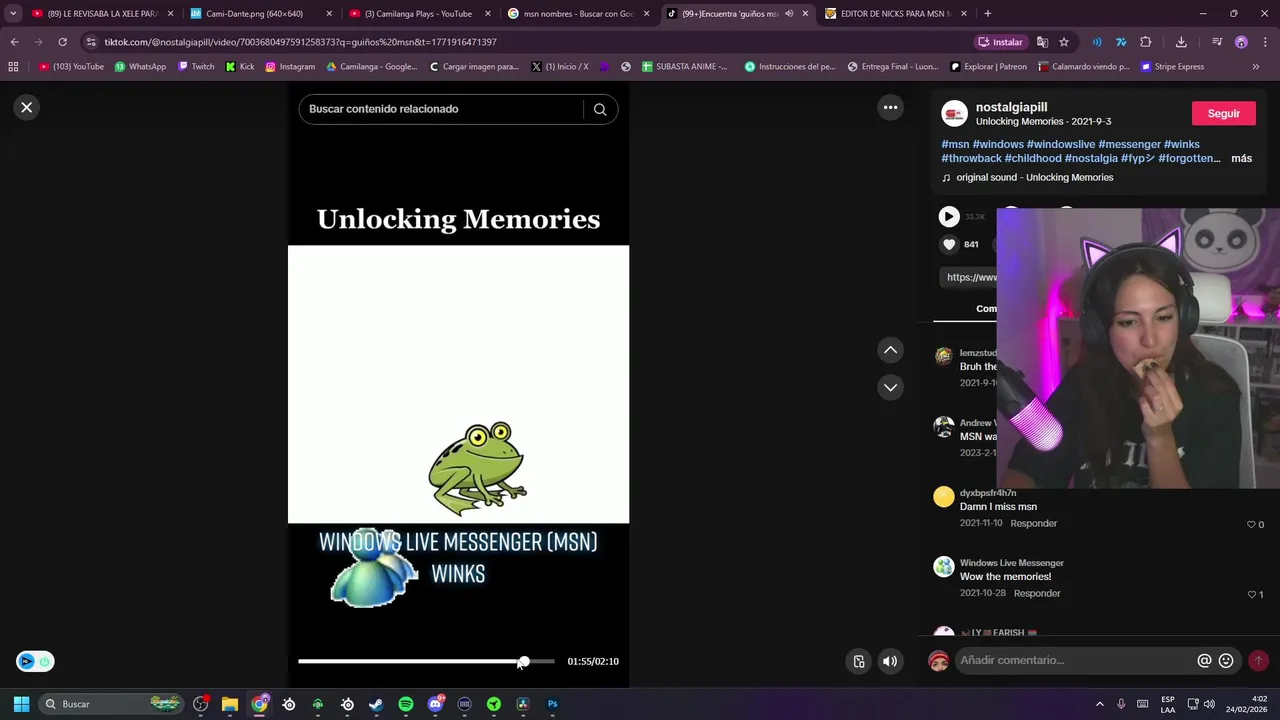Switch to msn nombres Google tab

click(578, 14)
